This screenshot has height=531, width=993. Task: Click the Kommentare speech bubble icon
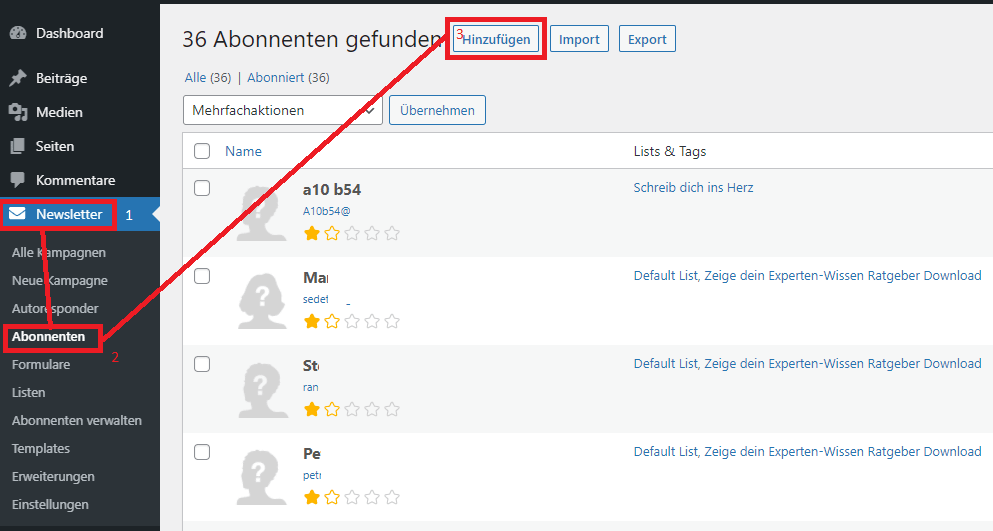[x=17, y=180]
